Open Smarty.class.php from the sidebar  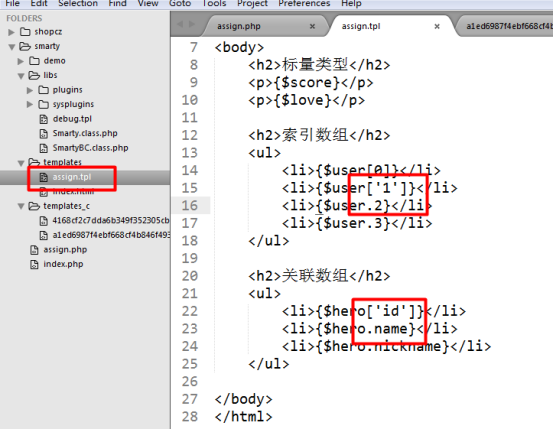click(x=85, y=133)
